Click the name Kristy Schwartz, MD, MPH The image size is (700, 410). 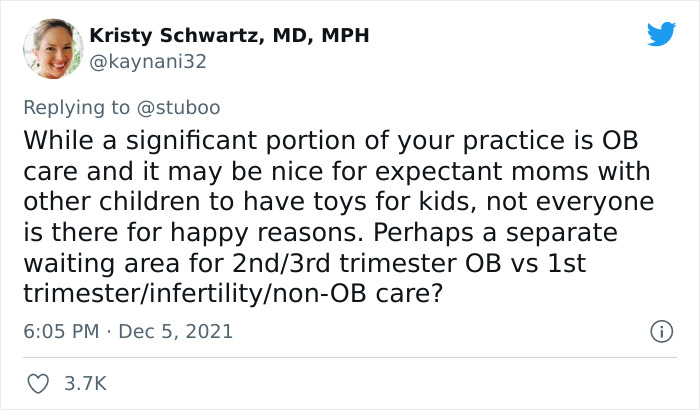[x=229, y=36]
